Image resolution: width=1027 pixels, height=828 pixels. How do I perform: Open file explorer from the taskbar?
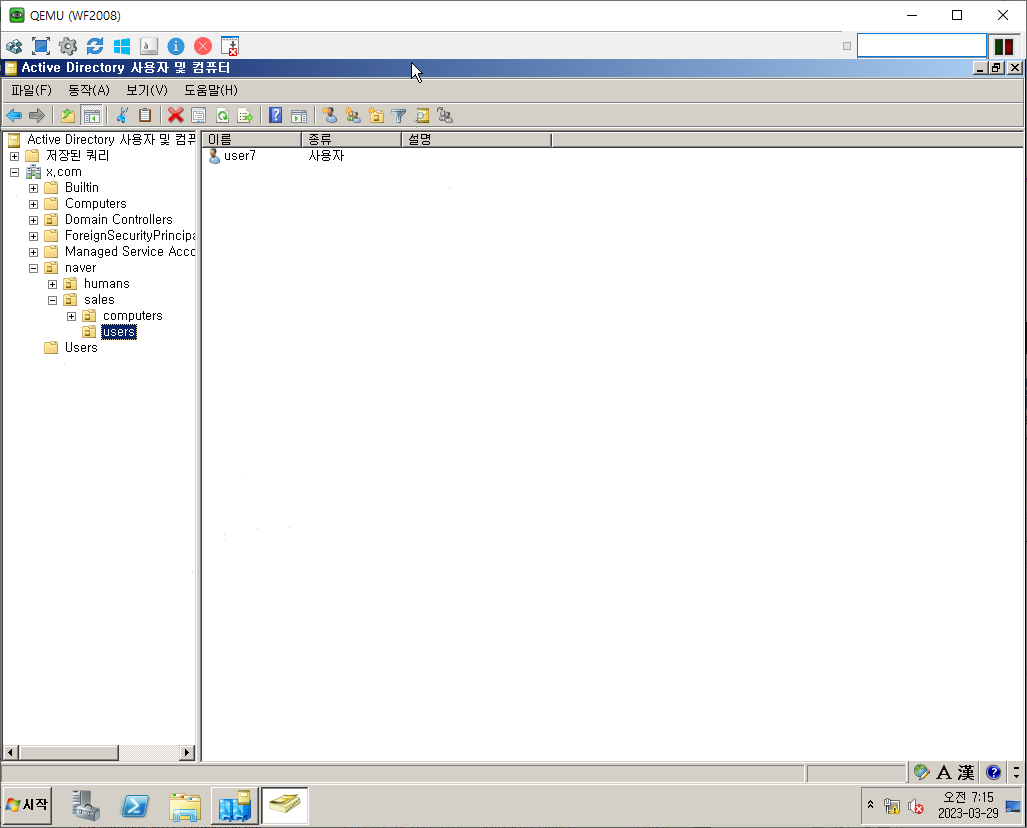(x=185, y=806)
